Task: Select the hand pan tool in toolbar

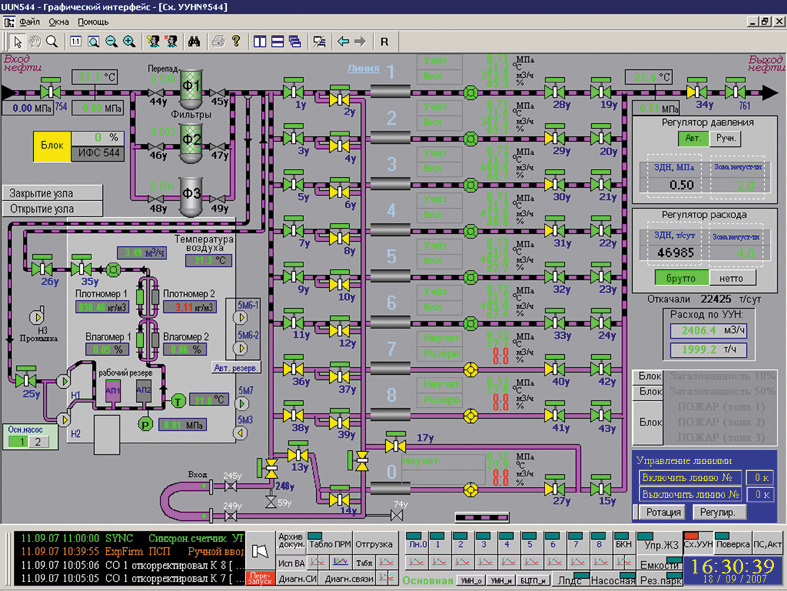Action: pyautogui.click(x=35, y=41)
